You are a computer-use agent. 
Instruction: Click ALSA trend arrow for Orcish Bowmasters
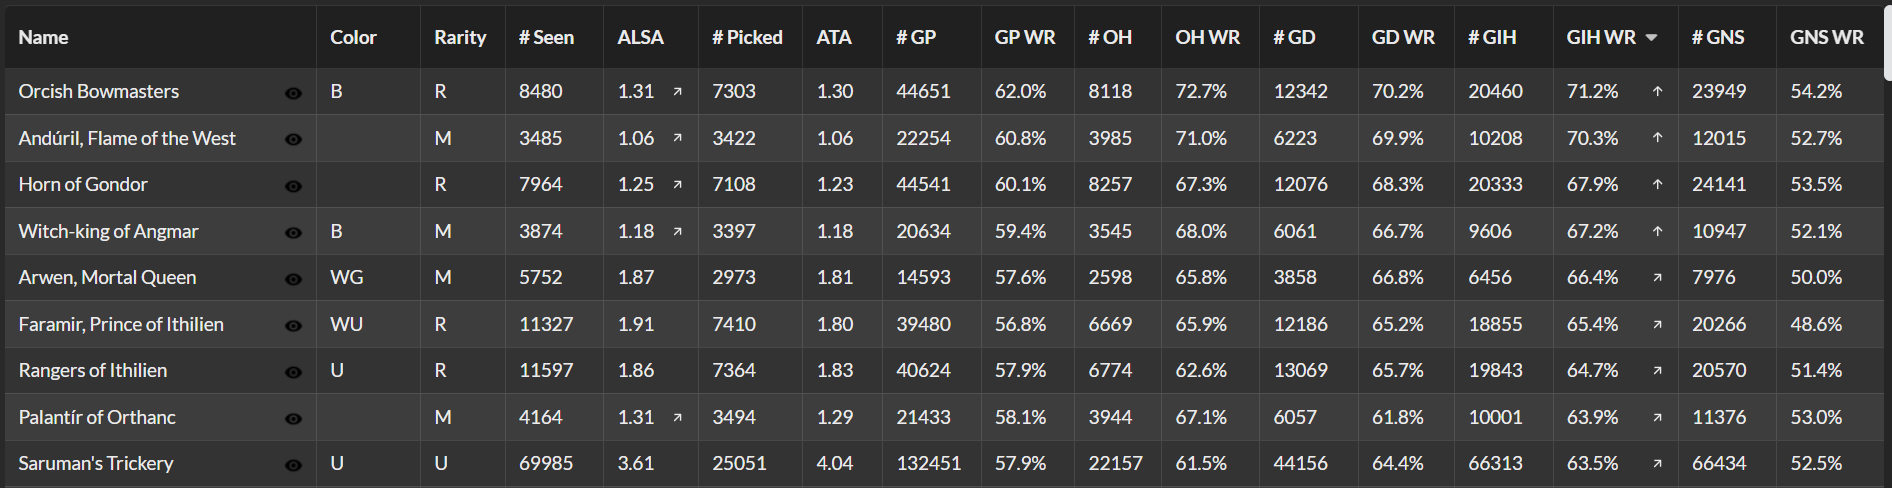click(677, 92)
